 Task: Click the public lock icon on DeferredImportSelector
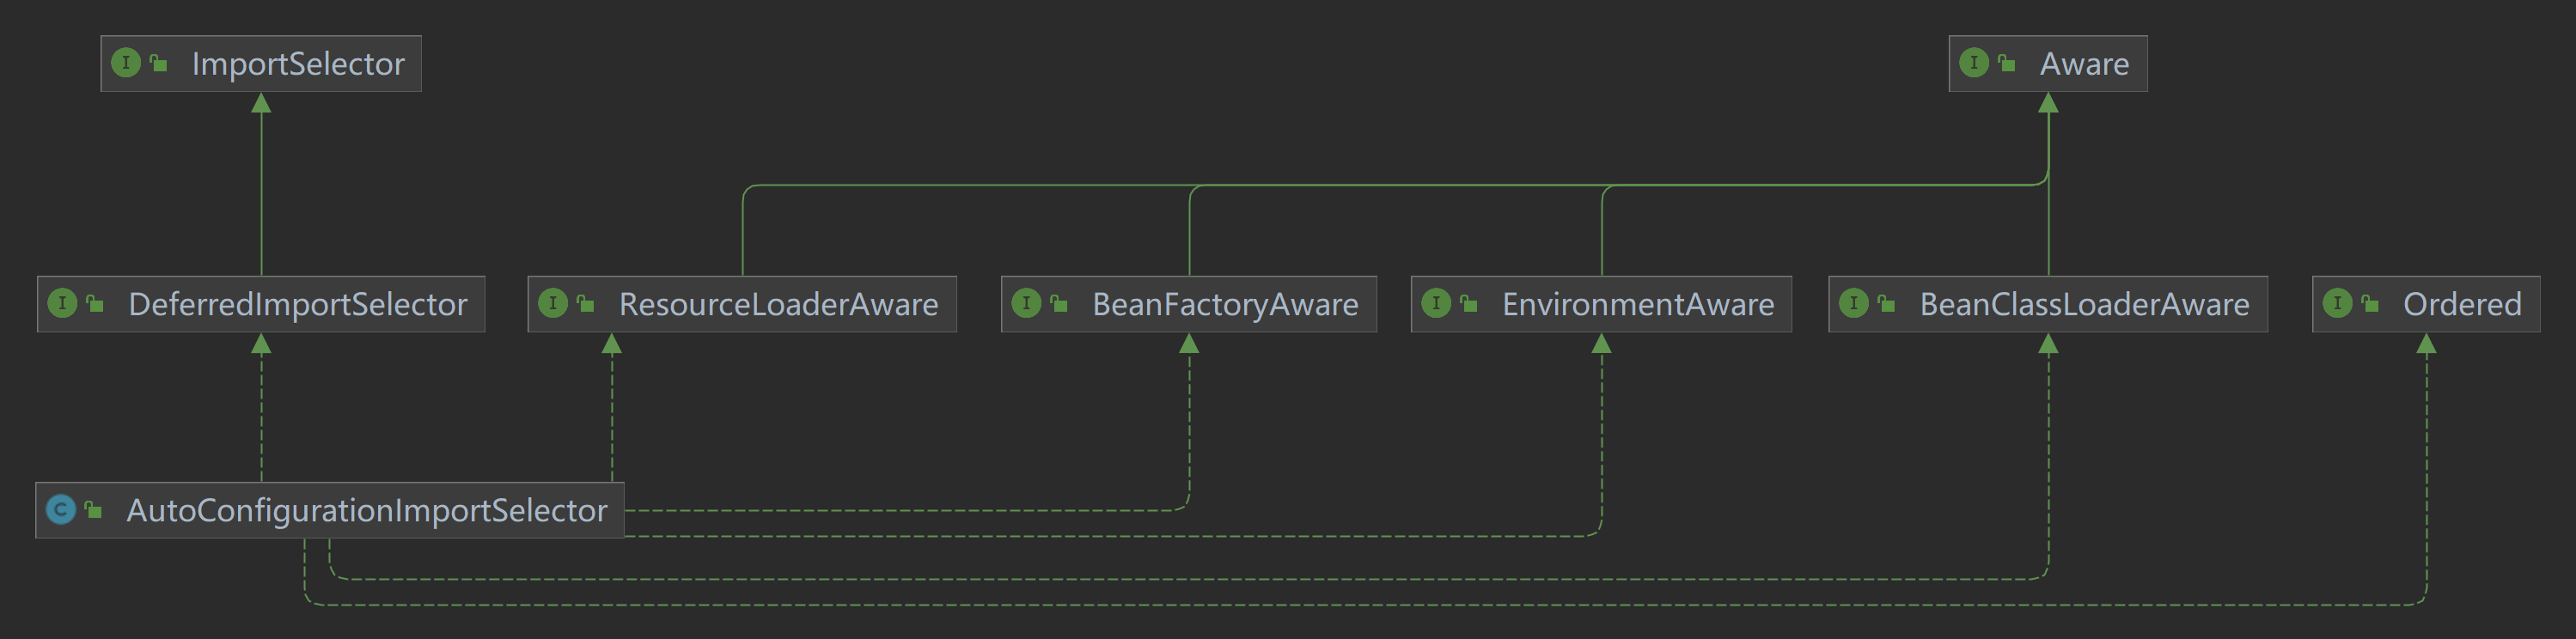pyautogui.click(x=94, y=303)
